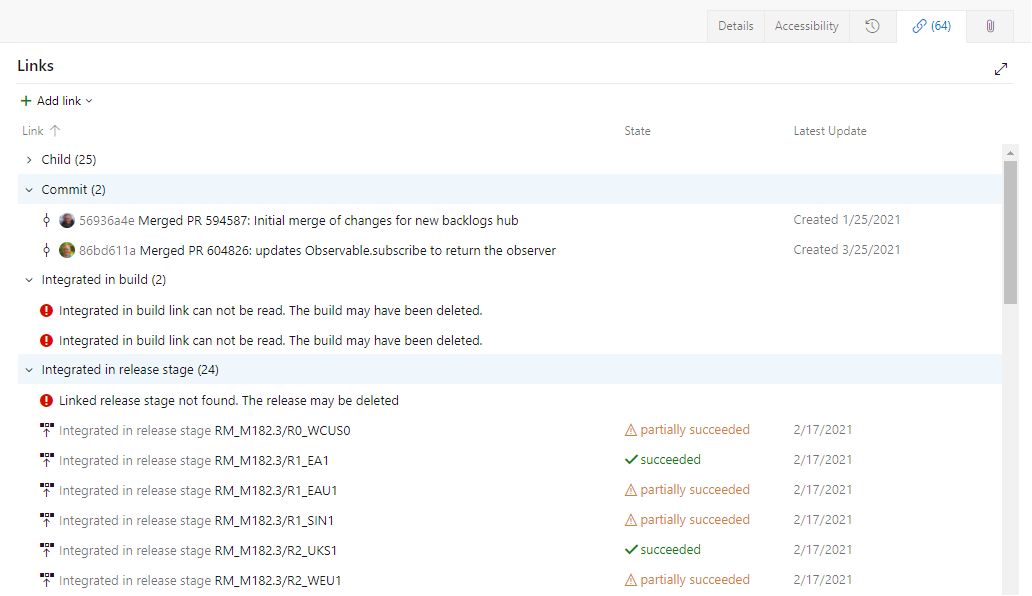Click the error icon on linked release stage not found

click(x=46, y=399)
